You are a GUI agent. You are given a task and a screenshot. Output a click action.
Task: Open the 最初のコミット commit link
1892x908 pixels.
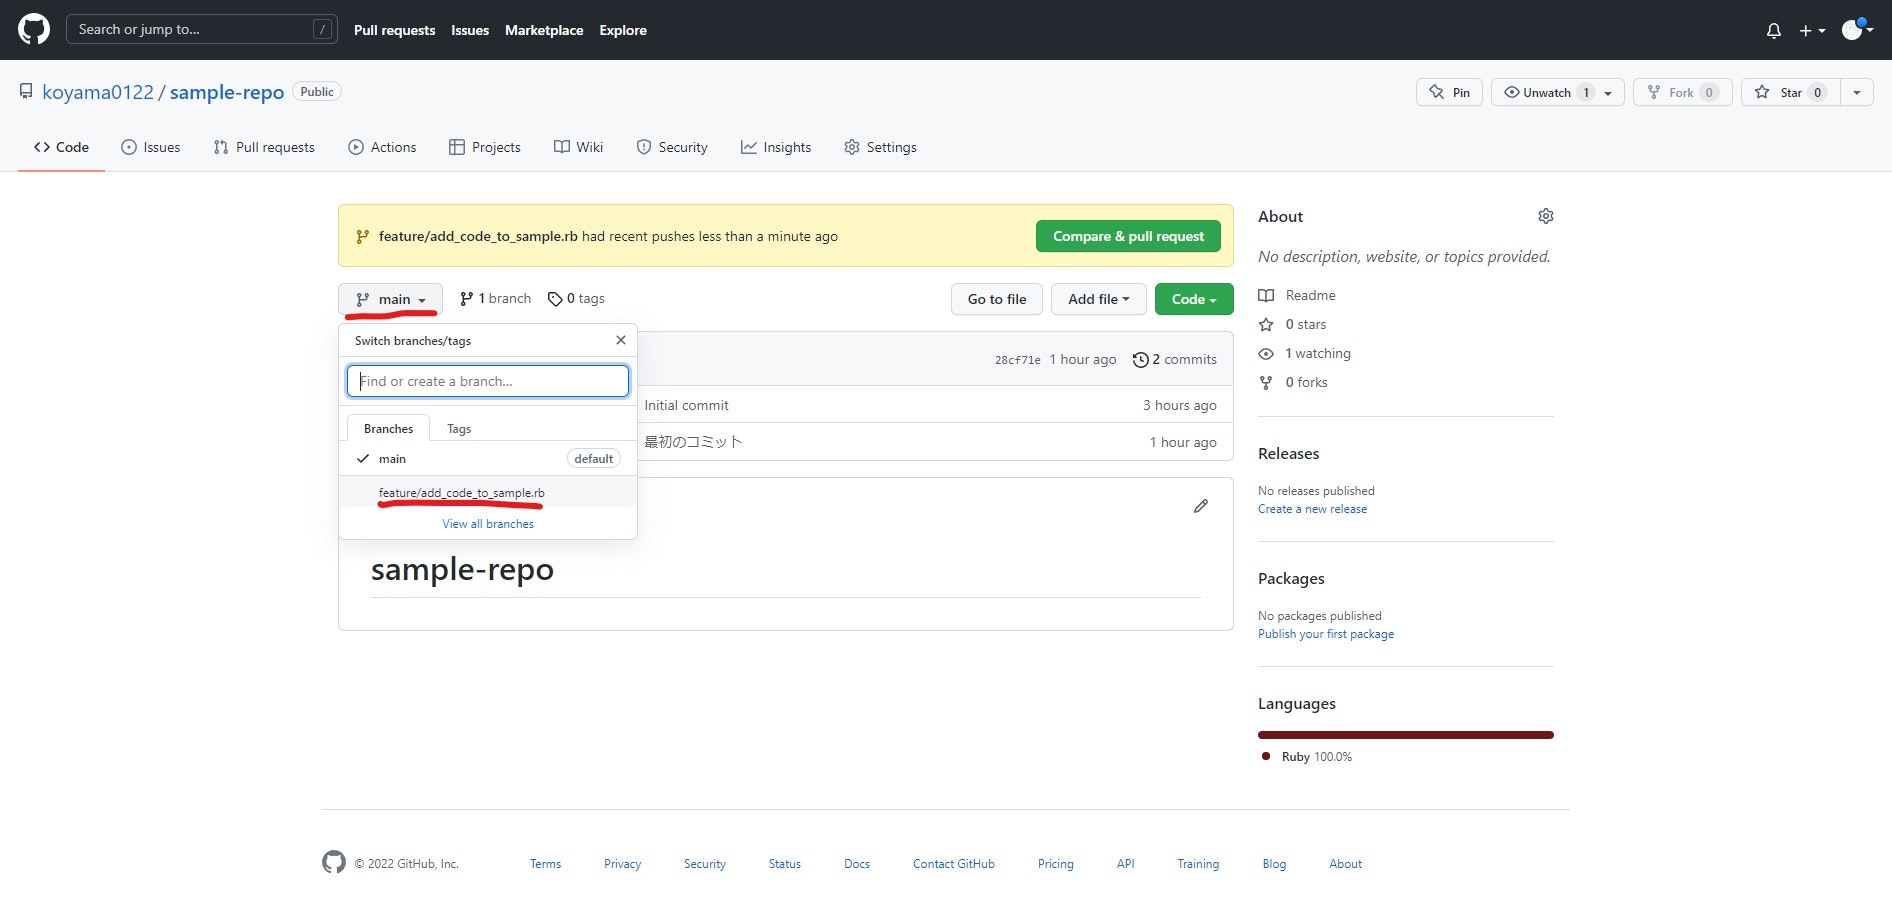[693, 442]
